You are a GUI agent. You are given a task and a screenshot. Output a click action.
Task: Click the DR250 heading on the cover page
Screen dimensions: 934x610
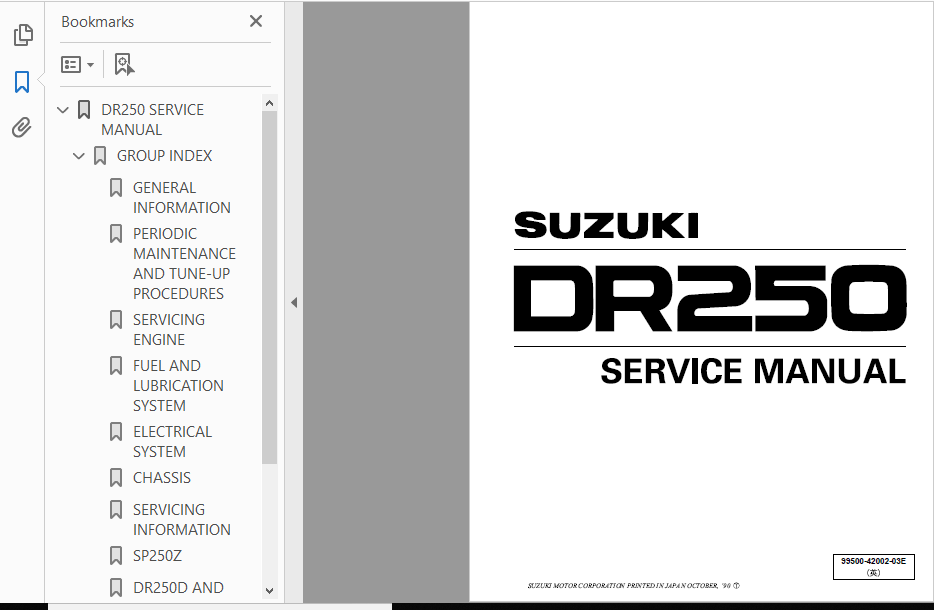click(x=710, y=298)
